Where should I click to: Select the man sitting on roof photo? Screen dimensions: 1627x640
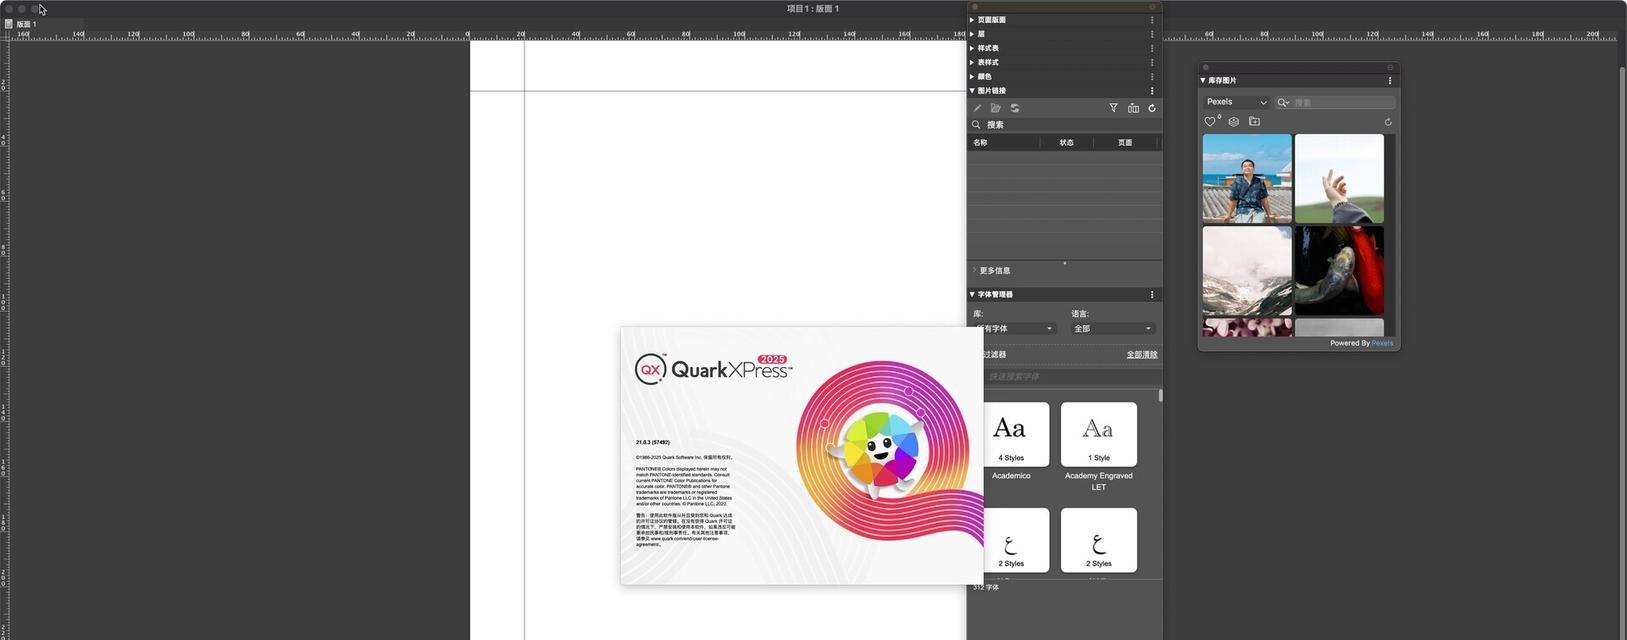pos(1247,178)
